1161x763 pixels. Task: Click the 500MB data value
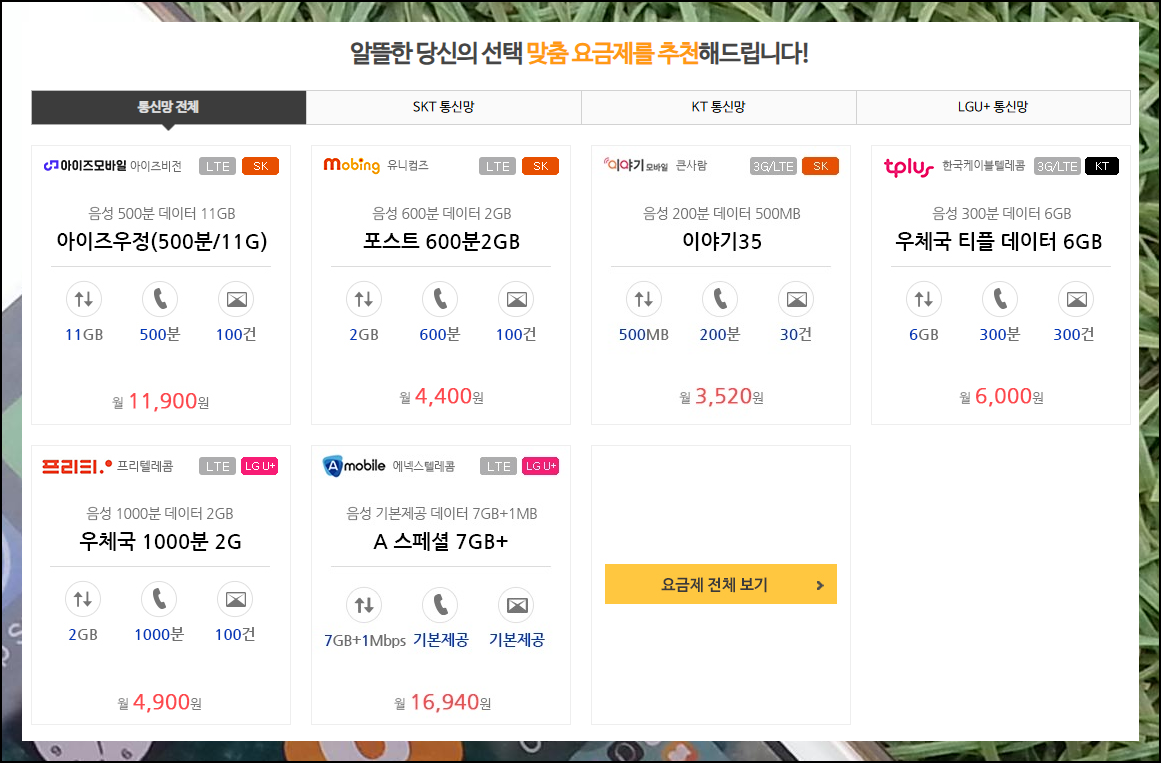click(x=643, y=335)
